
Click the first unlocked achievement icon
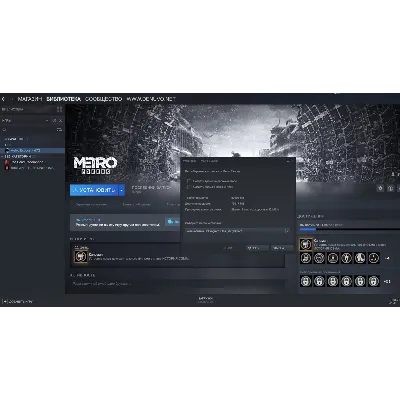tap(306, 258)
